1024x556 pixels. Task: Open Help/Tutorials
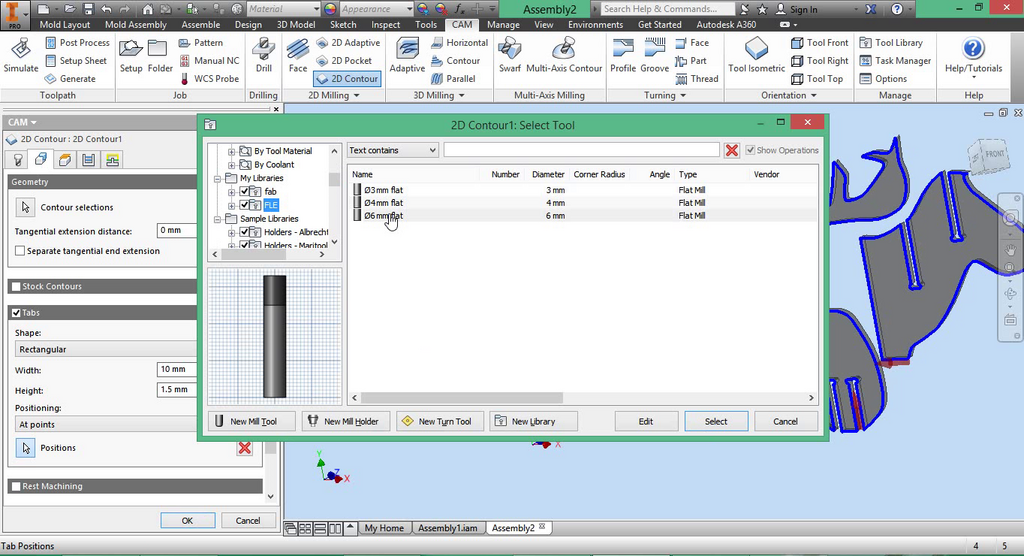tap(973, 57)
